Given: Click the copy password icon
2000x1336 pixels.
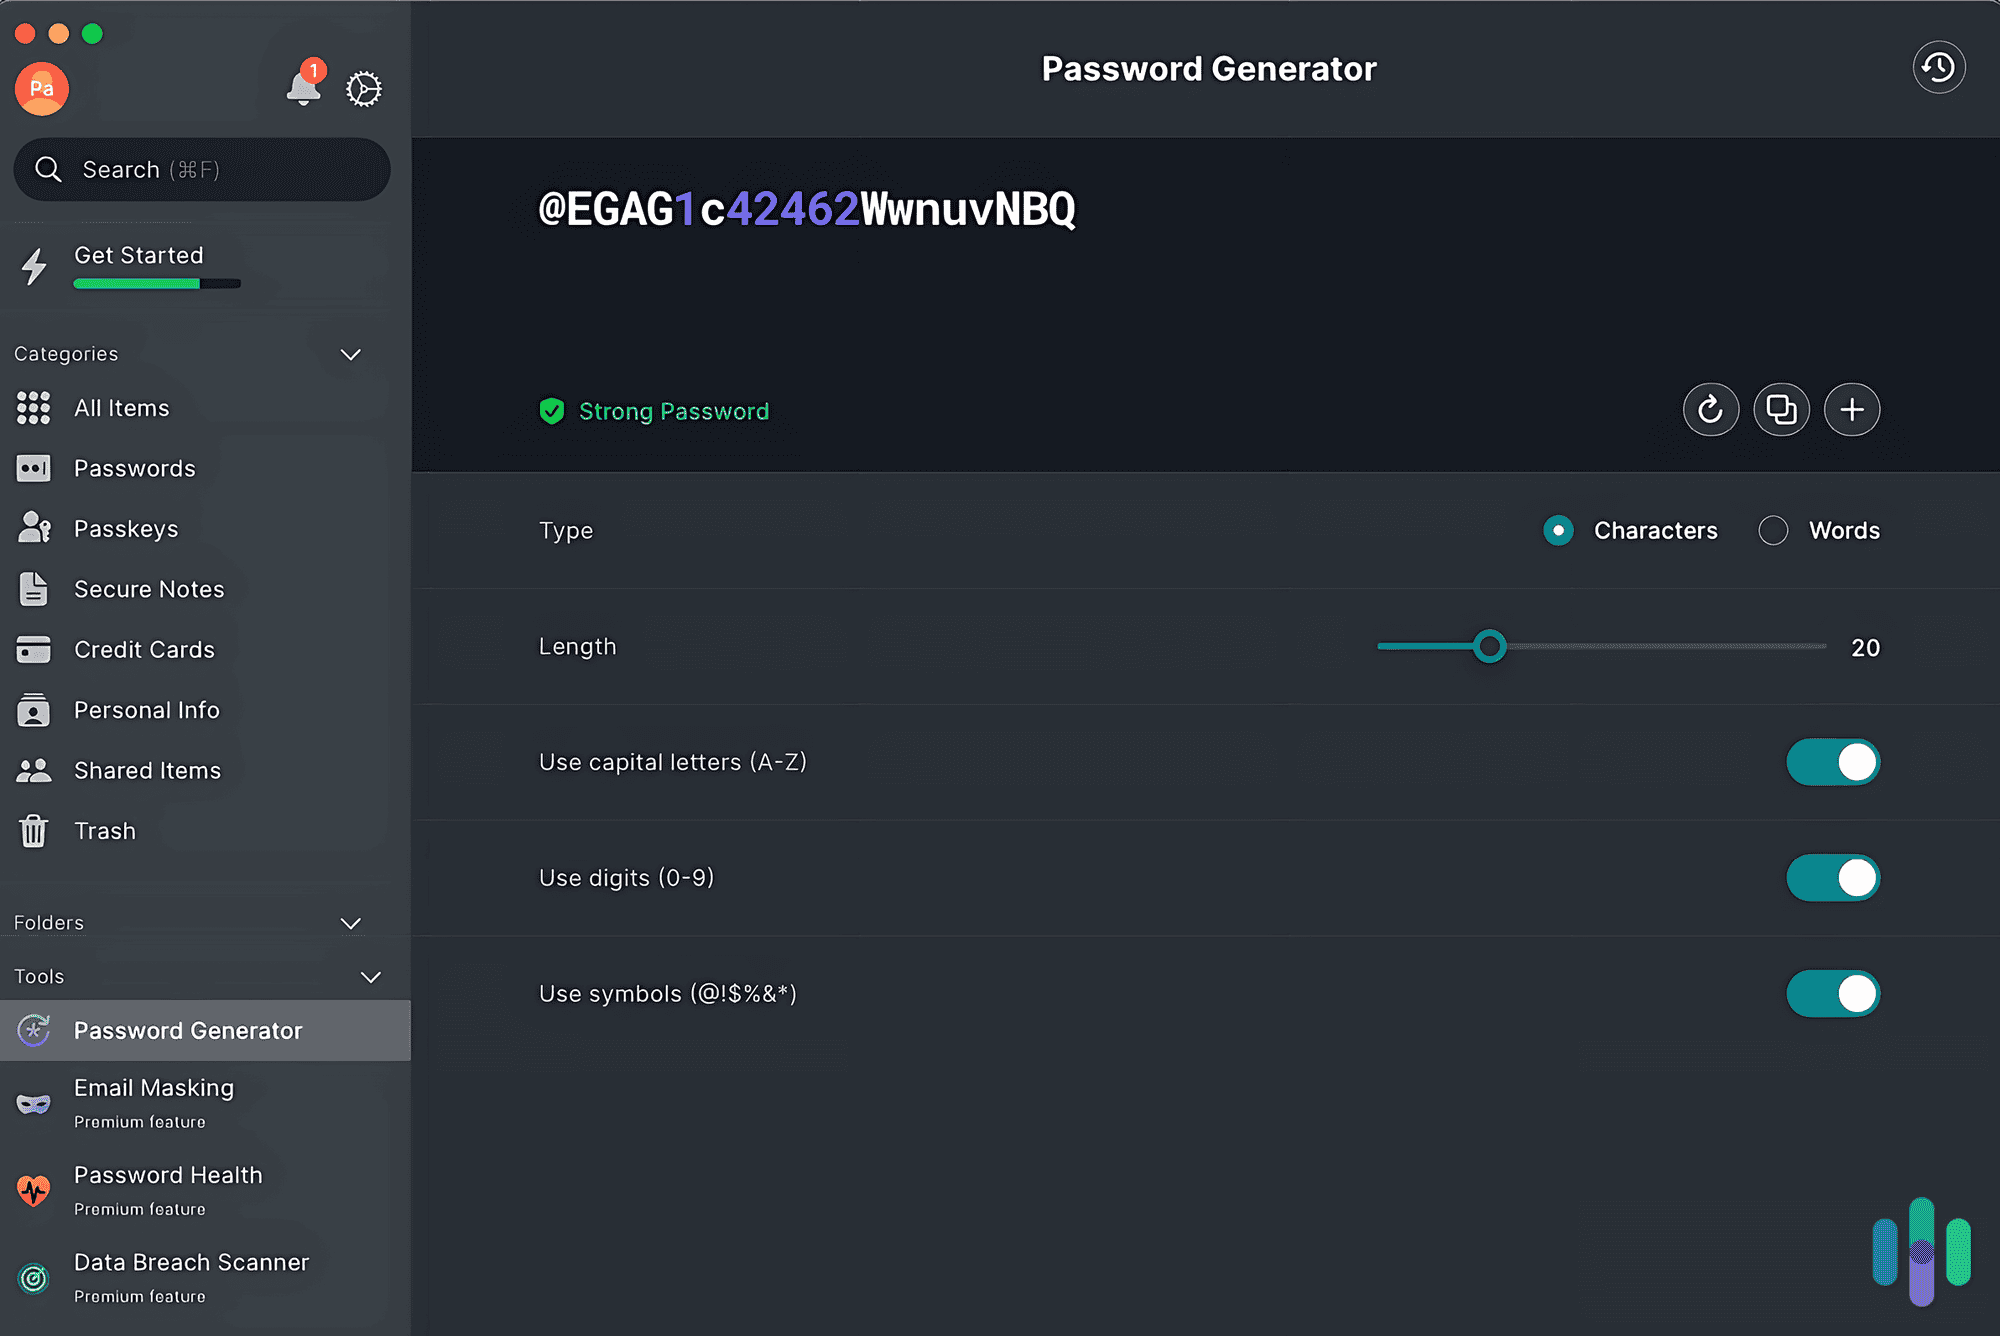Looking at the screenshot, I should click(x=1779, y=409).
